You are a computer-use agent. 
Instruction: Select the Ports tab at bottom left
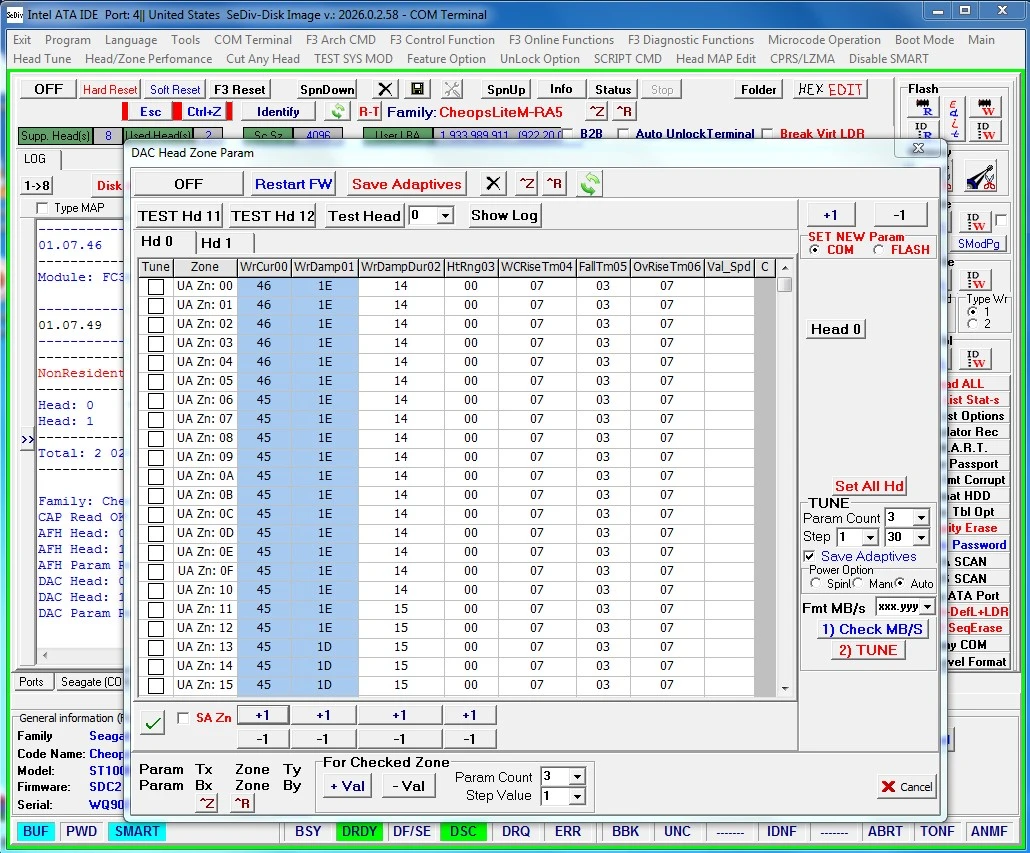click(x=31, y=682)
